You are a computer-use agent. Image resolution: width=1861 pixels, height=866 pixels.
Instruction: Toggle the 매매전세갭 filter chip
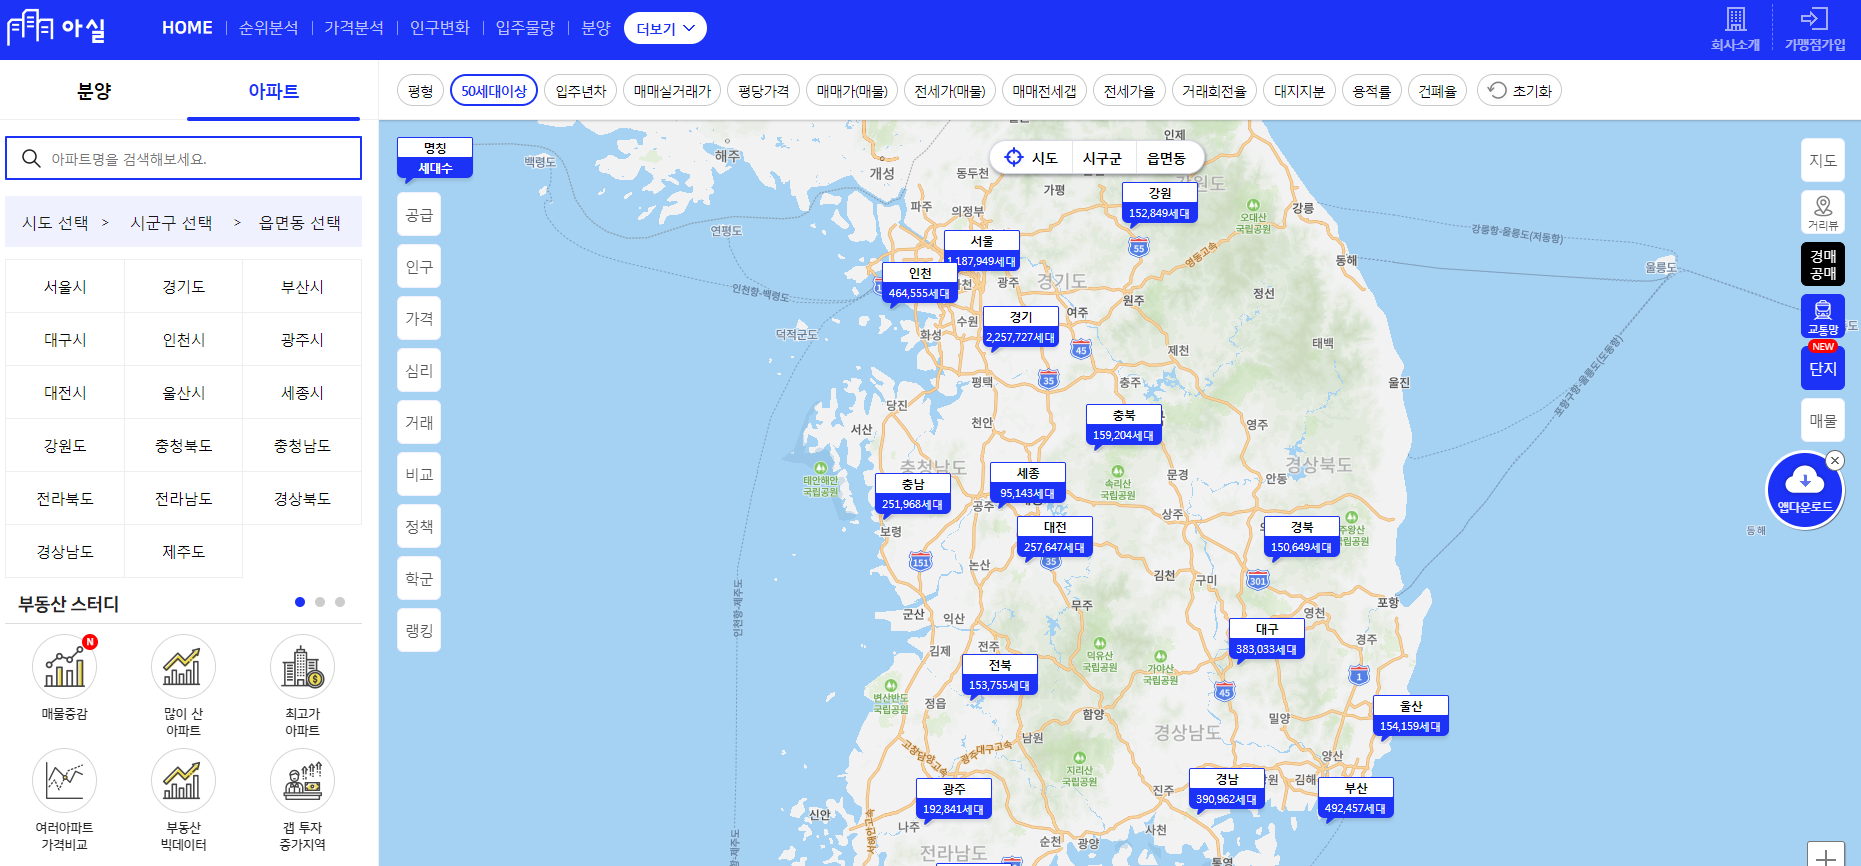pos(1044,91)
